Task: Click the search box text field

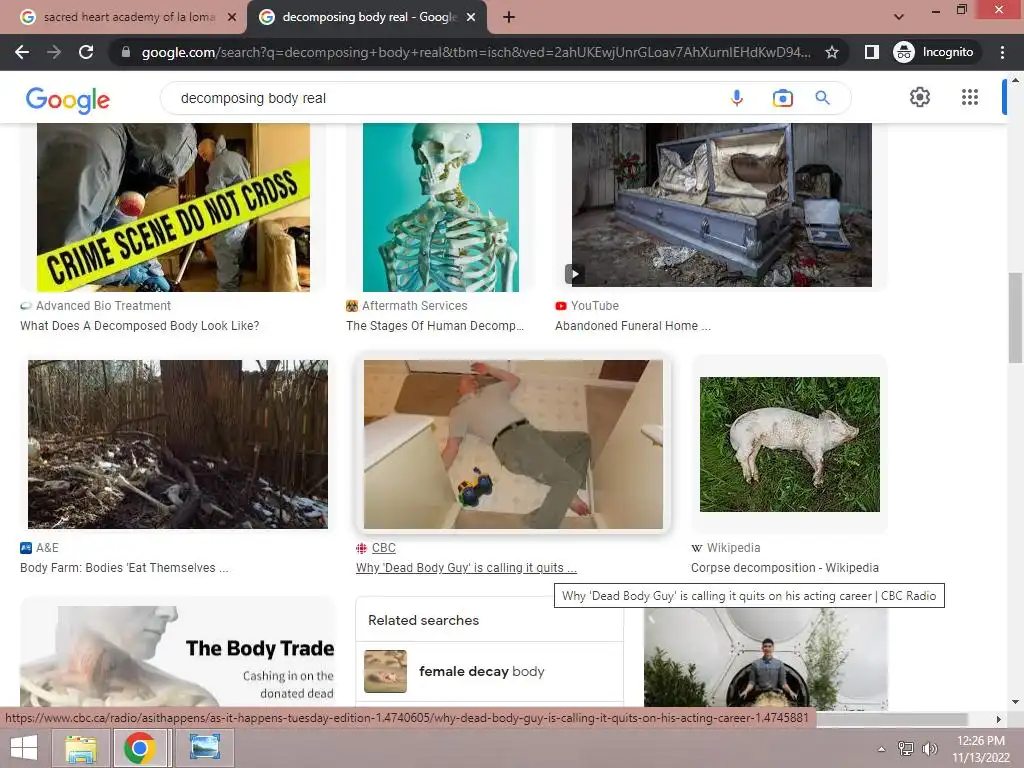Action: click(444, 98)
